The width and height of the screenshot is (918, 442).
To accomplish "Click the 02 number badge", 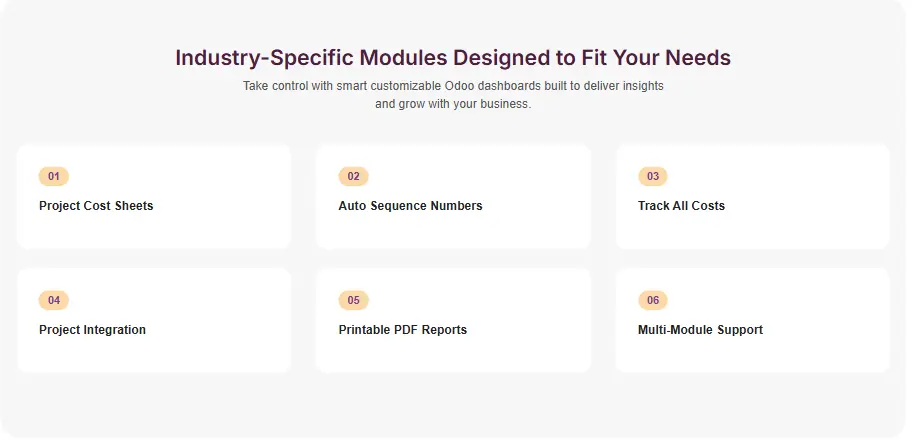I will 353,177.
